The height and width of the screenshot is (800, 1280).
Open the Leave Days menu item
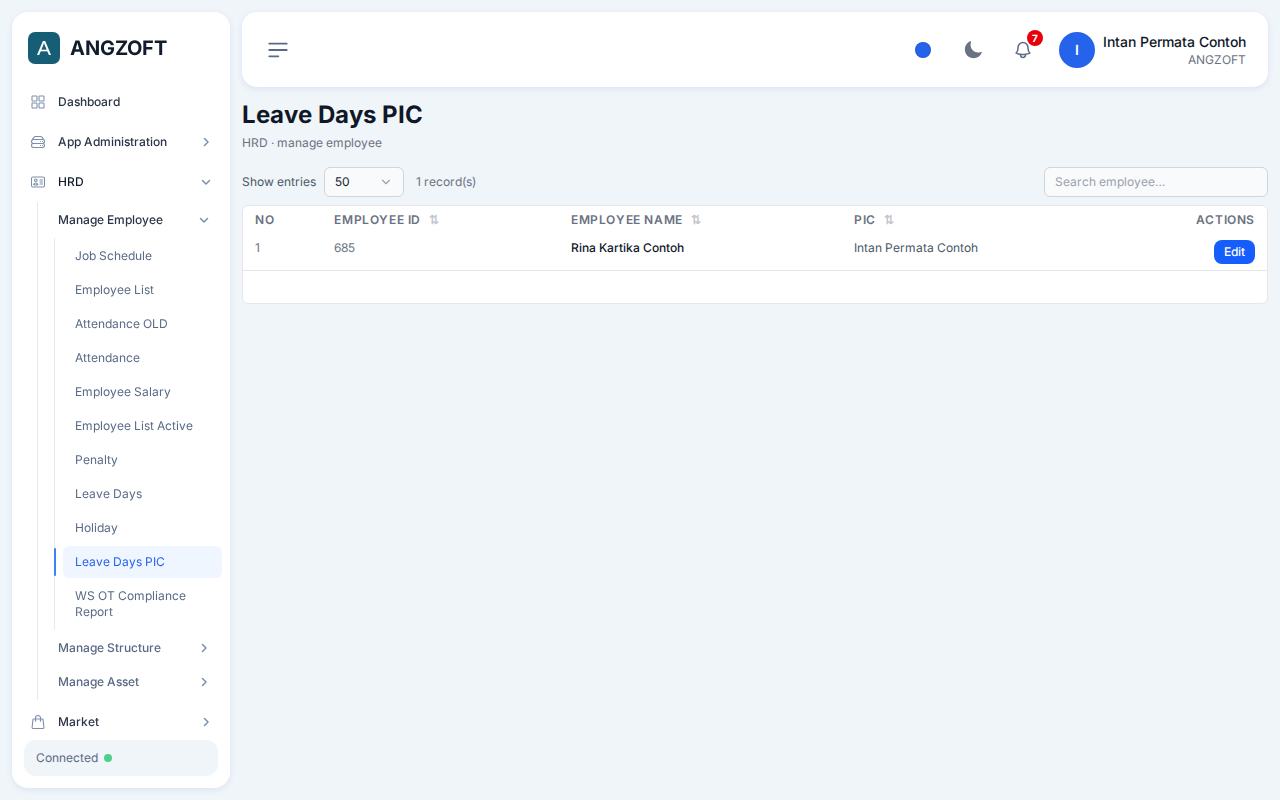click(142, 494)
